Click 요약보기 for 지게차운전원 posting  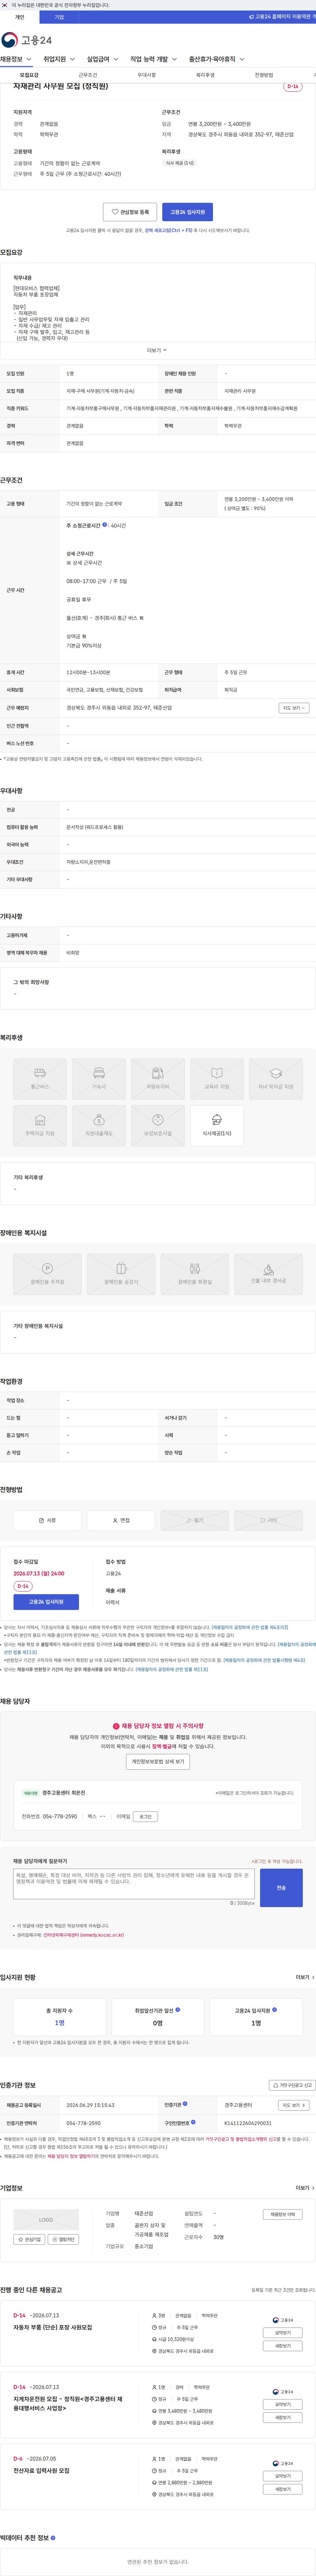tap(283, 2404)
